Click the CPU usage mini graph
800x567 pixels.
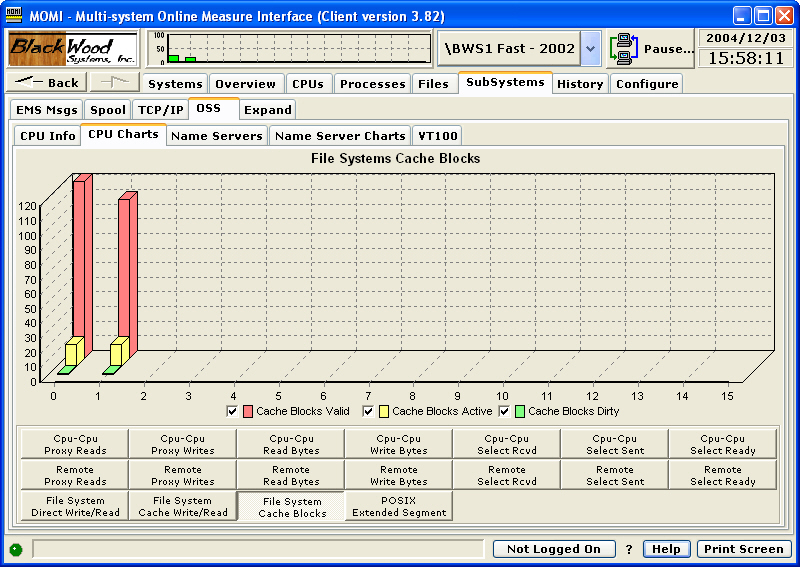[x=290, y=48]
